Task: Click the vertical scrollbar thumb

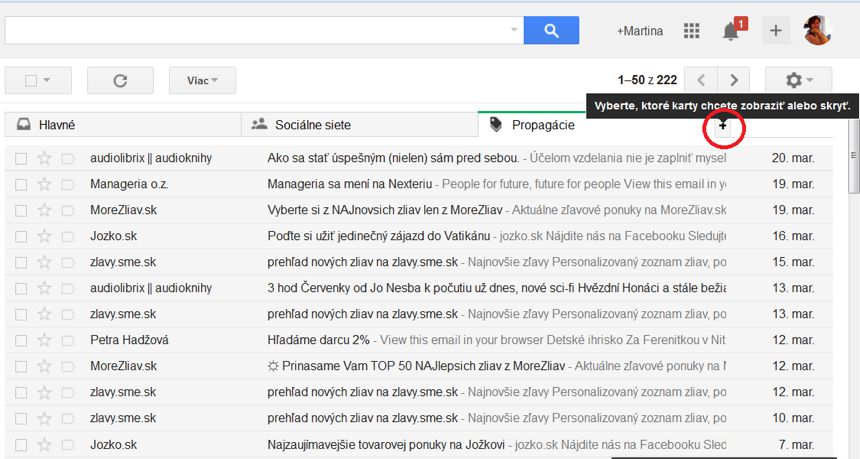Action: coord(853,156)
